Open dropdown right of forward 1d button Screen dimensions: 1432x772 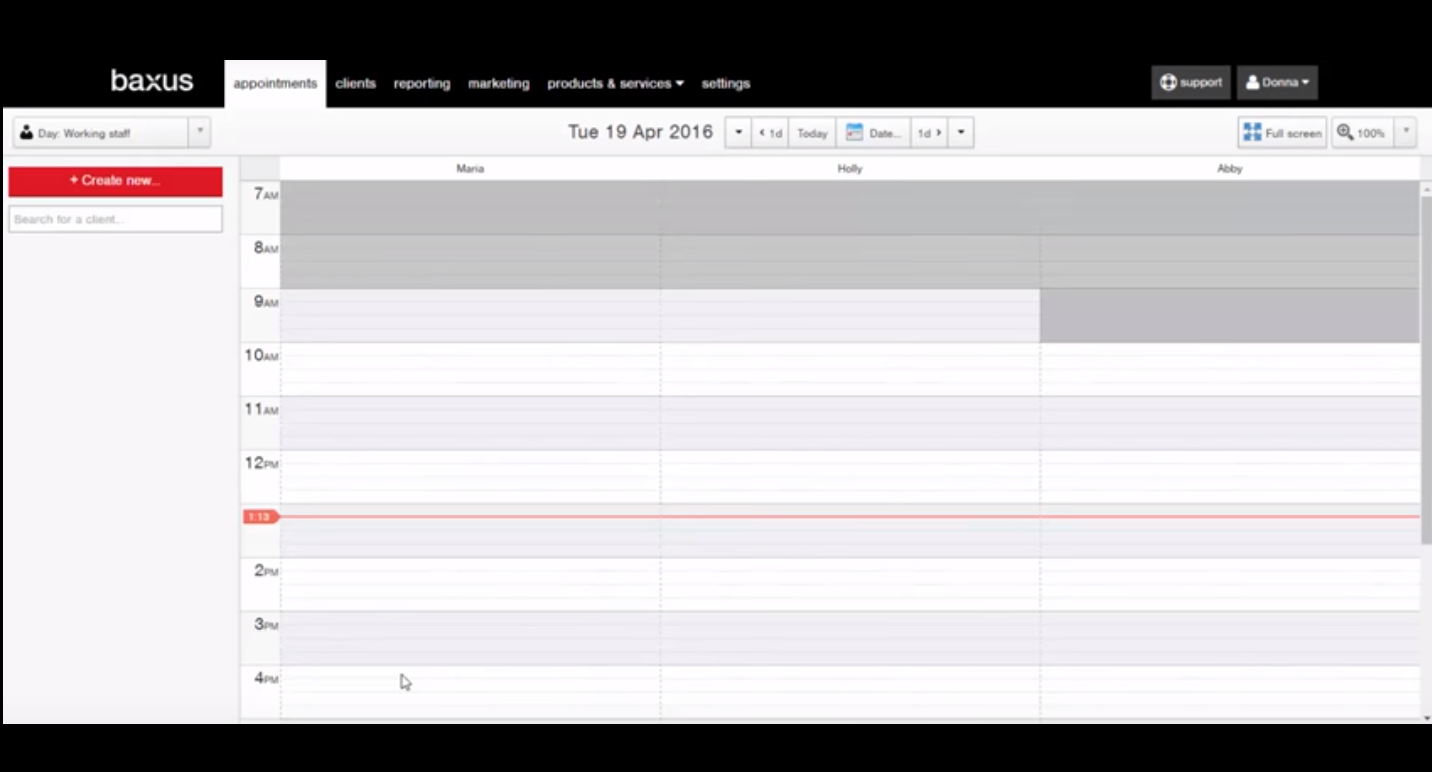961,133
